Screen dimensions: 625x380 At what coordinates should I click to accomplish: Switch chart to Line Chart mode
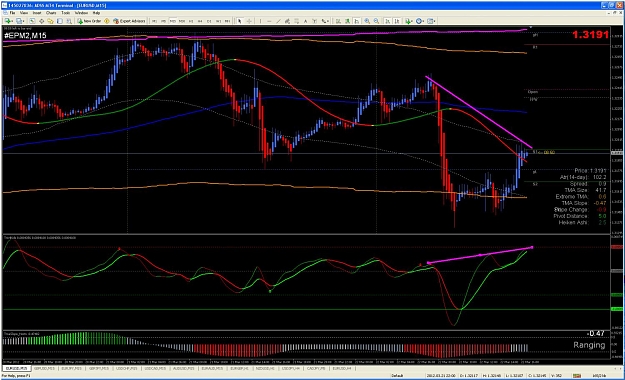[356, 21]
